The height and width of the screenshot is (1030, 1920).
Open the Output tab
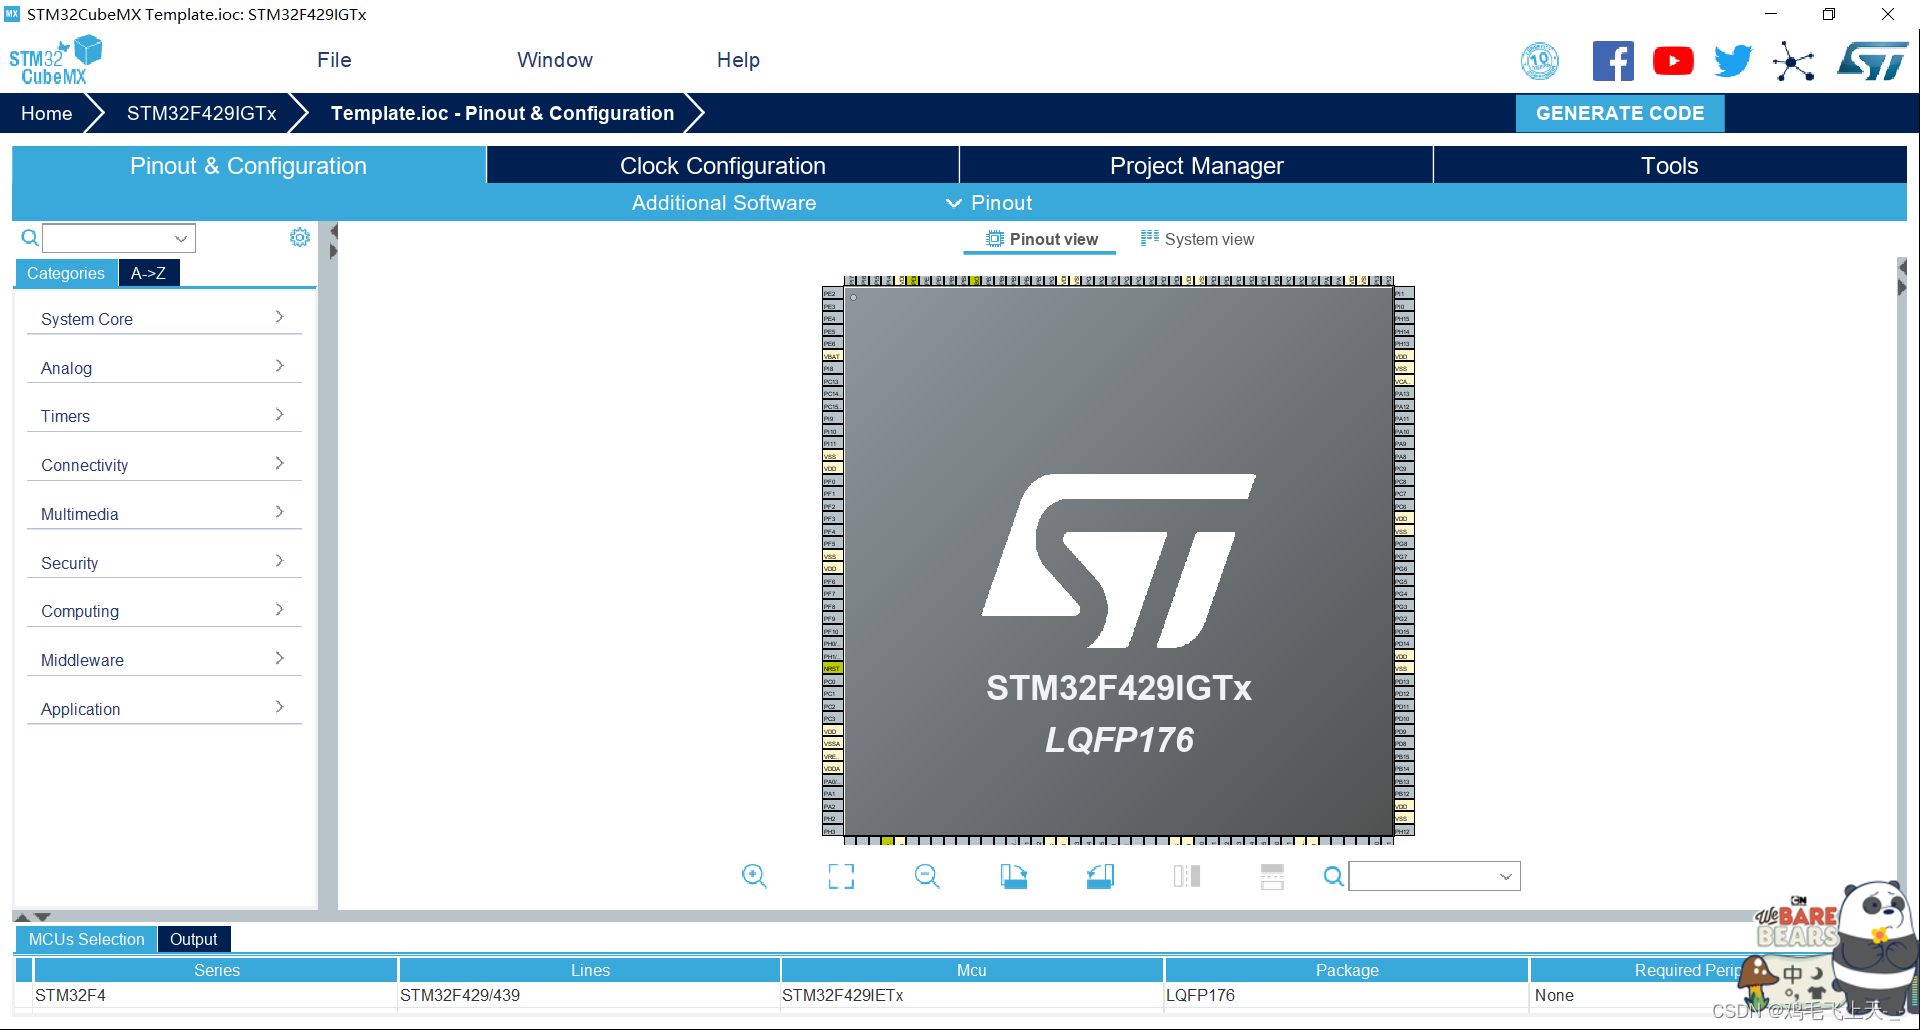coord(194,939)
